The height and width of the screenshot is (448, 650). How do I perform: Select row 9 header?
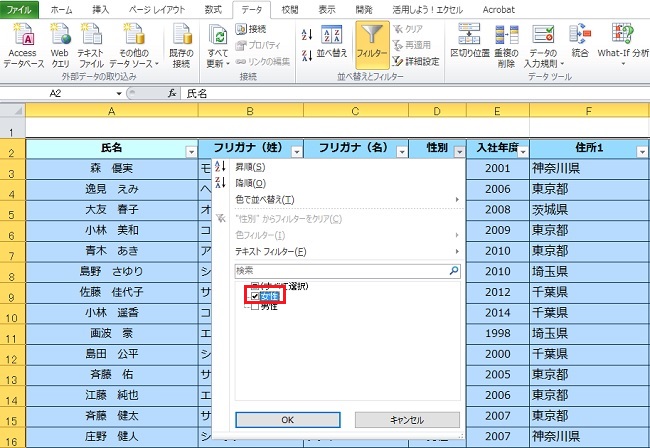(x=12, y=293)
